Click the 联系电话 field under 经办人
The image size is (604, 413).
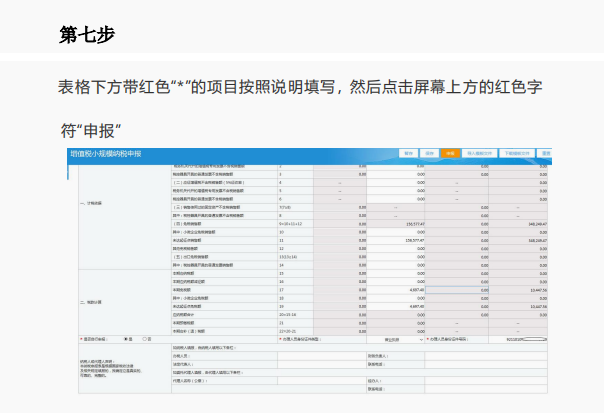(x=486, y=389)
